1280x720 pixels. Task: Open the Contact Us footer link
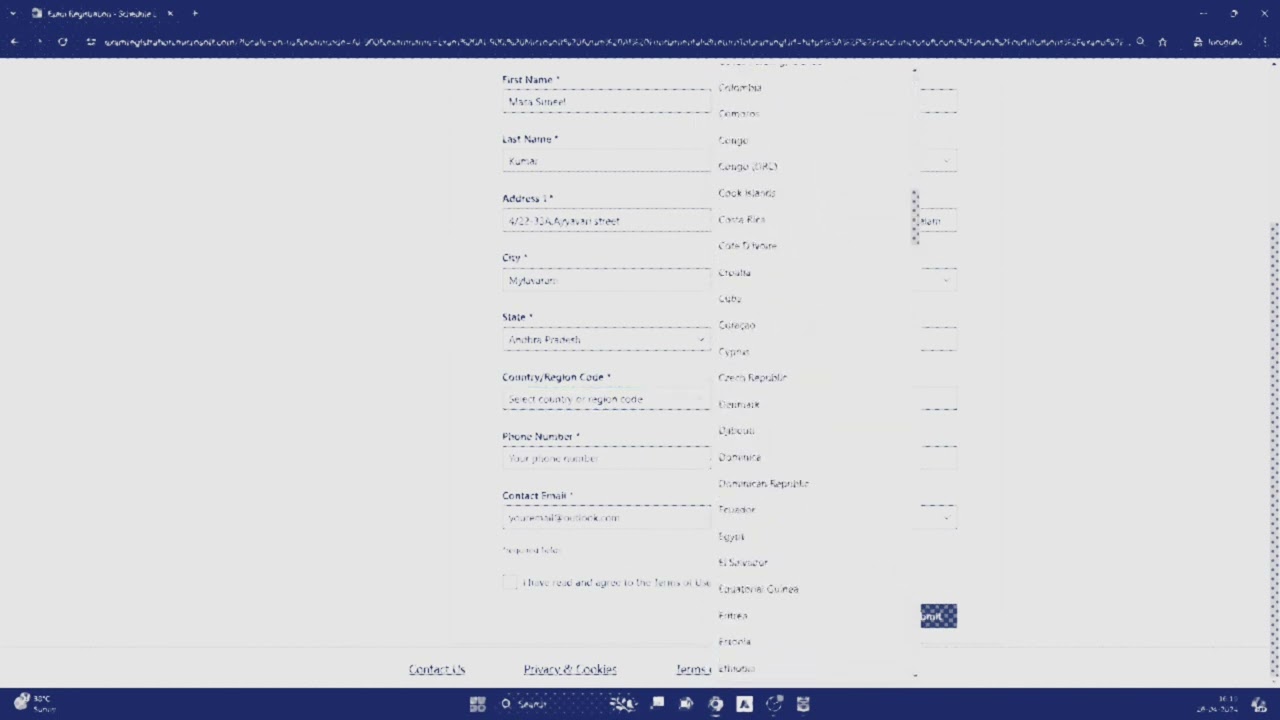(437, 670)
